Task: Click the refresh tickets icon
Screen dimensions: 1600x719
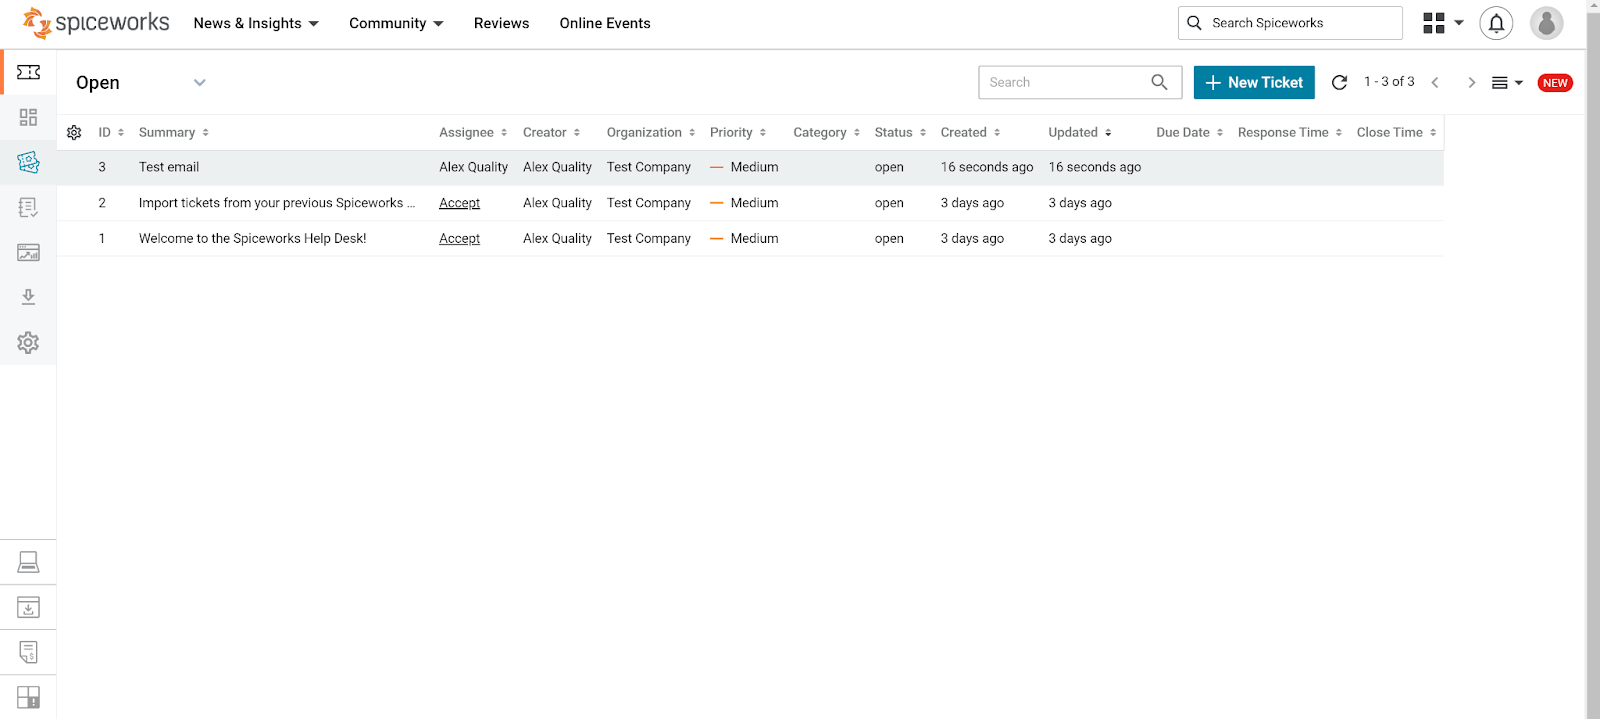Action: 1339,83
